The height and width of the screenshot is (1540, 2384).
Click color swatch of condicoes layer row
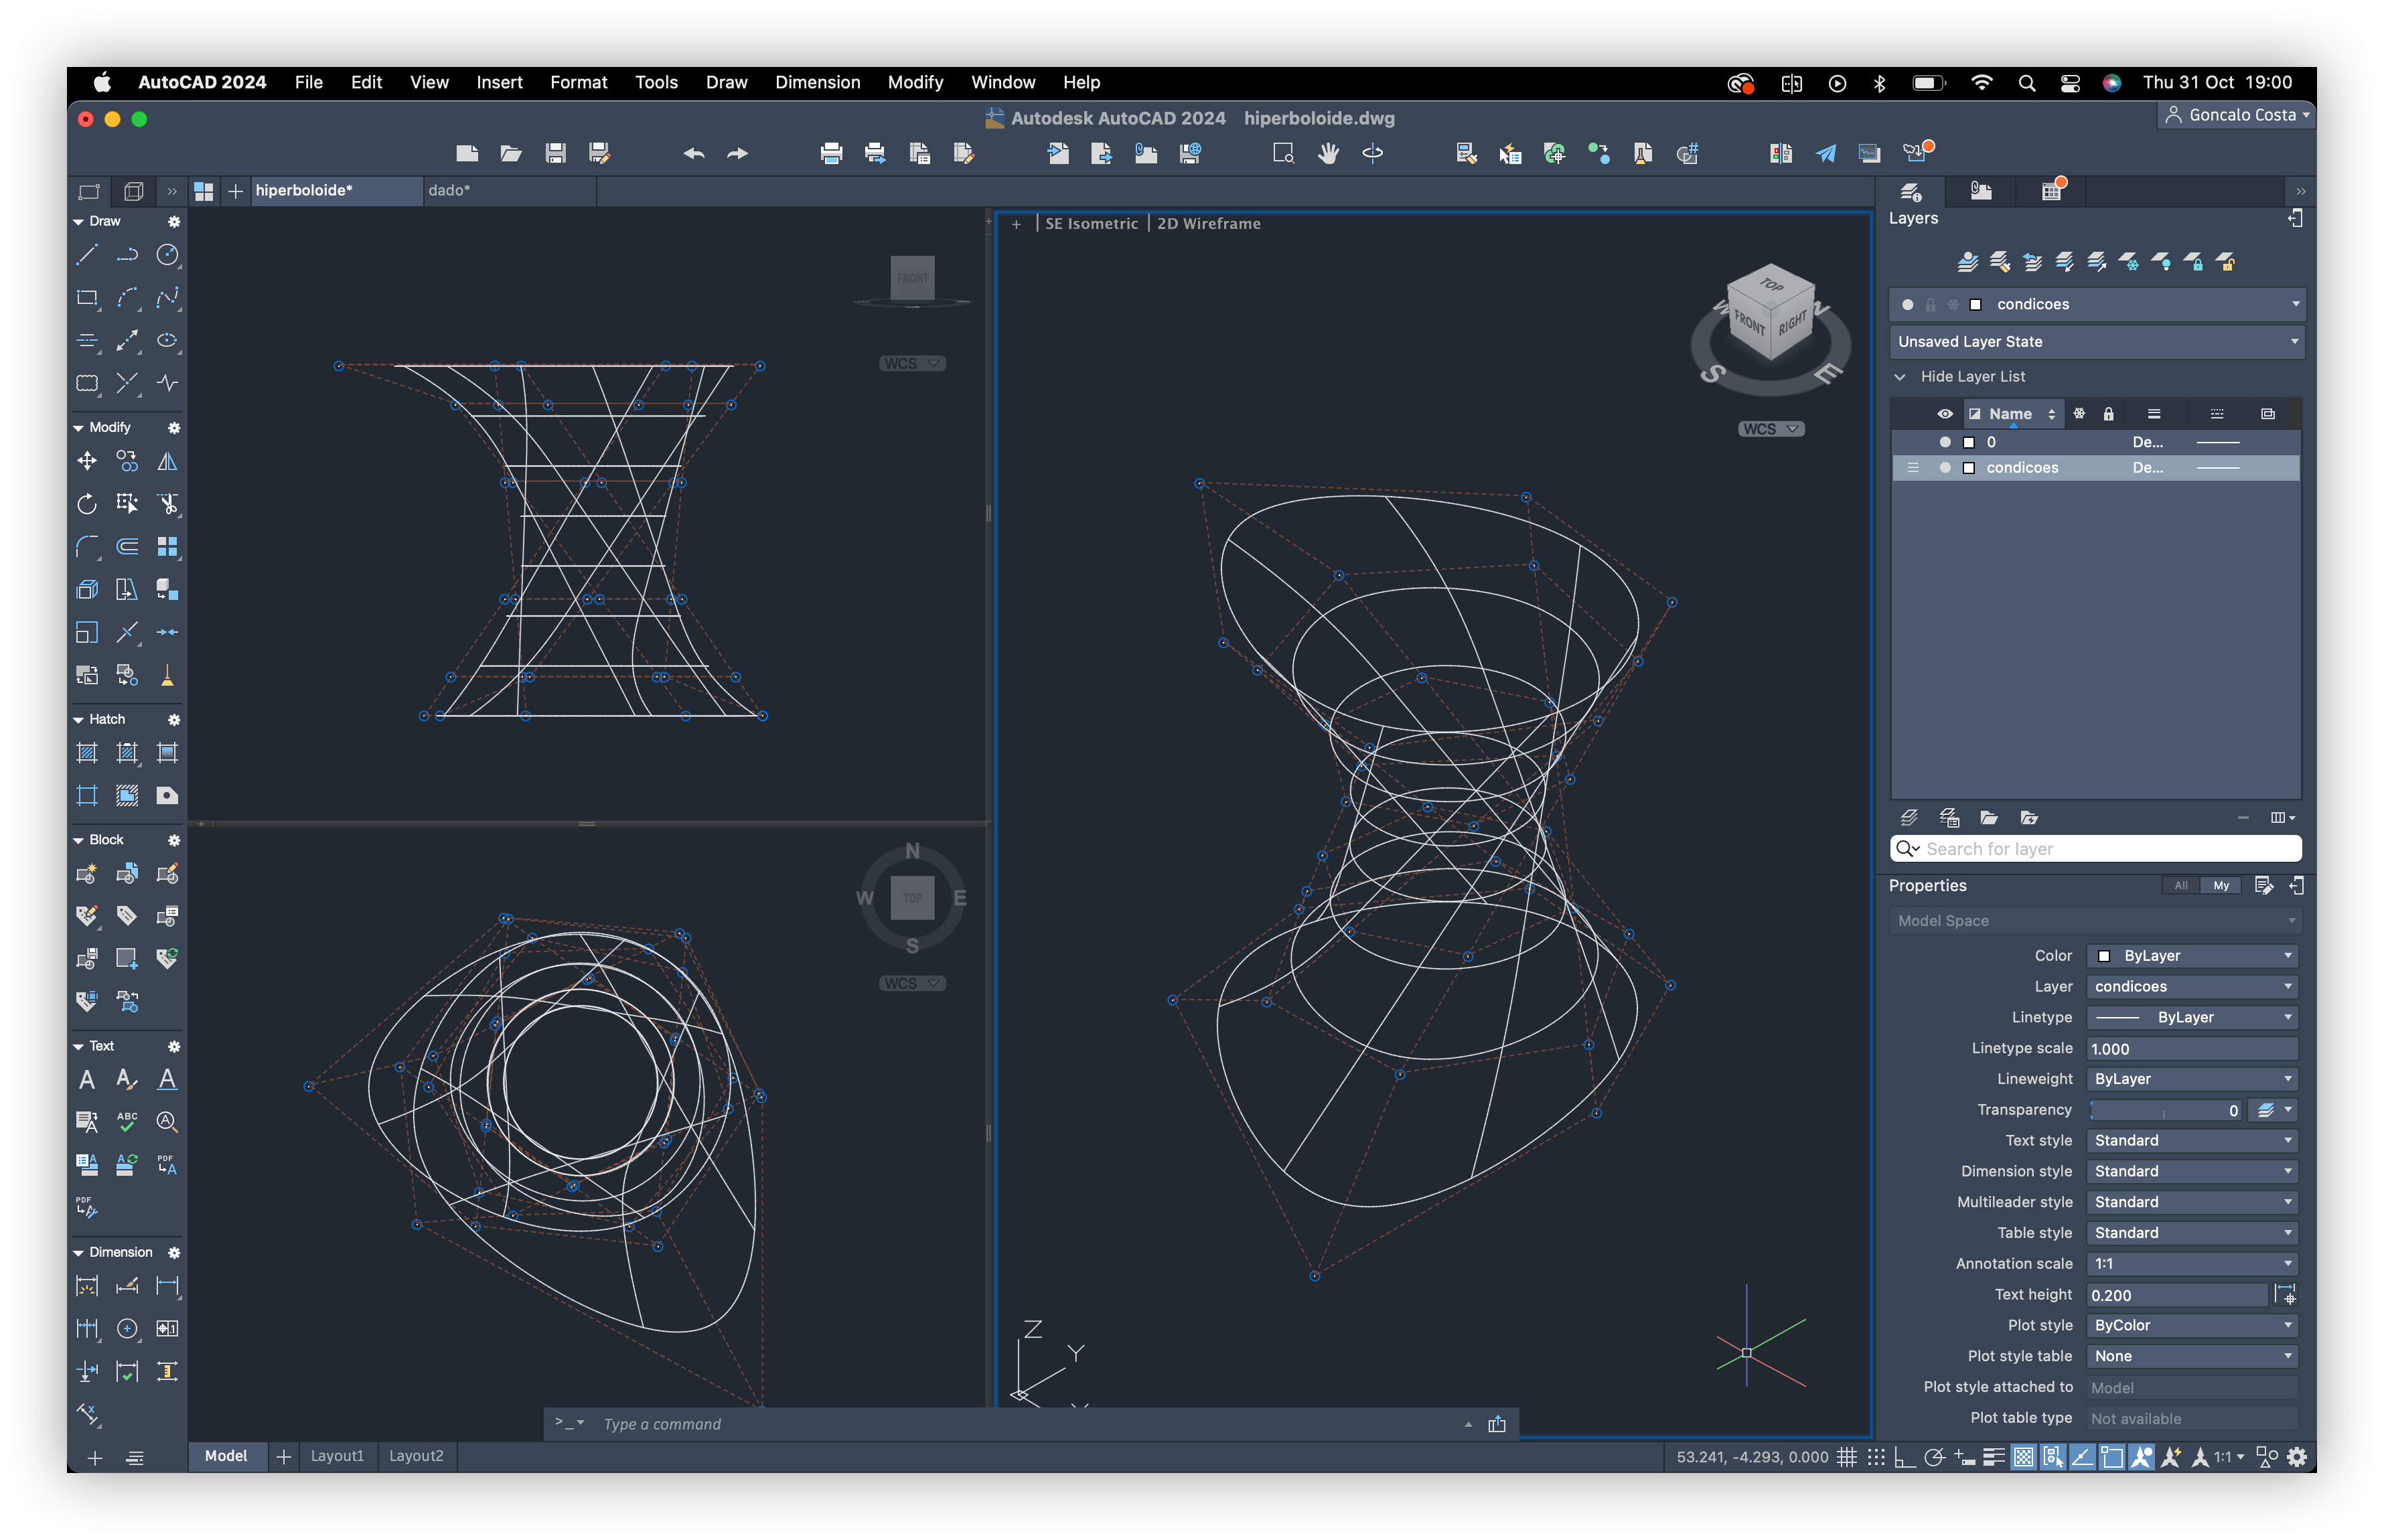click(1969, 468)
